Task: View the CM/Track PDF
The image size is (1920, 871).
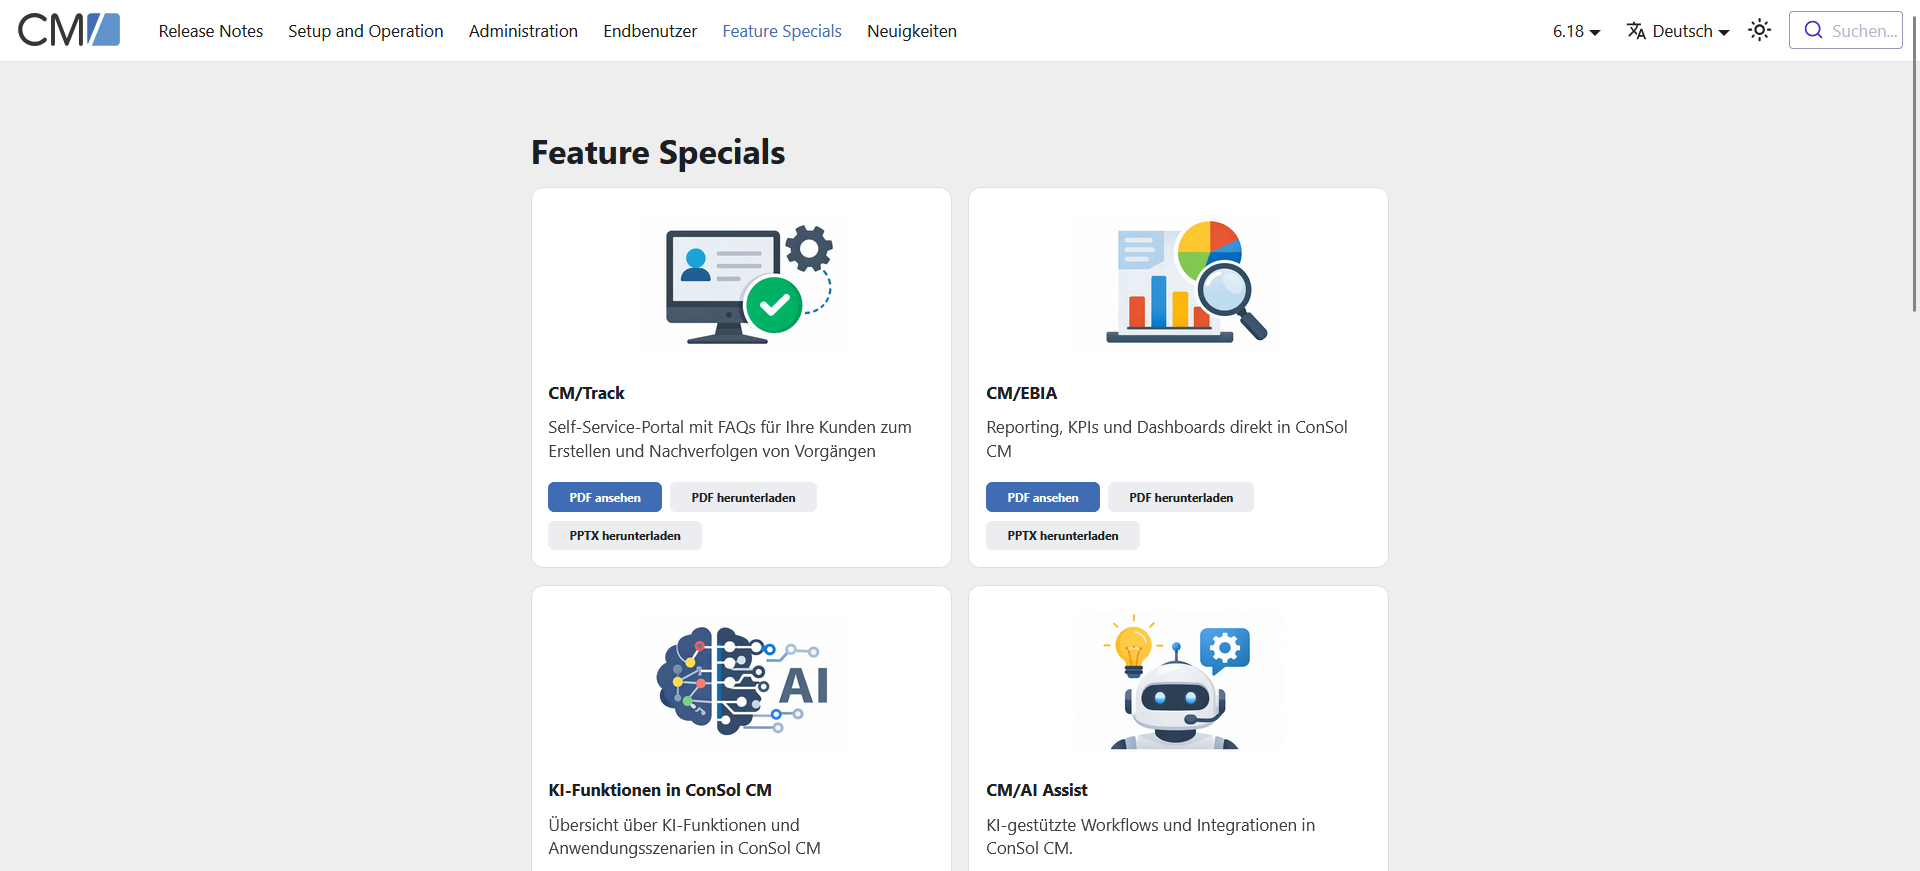Action: tap(605, 497)
